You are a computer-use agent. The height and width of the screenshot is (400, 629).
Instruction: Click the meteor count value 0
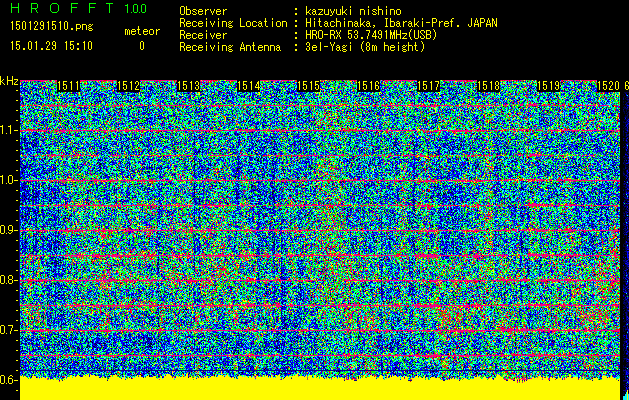[141, 46]
